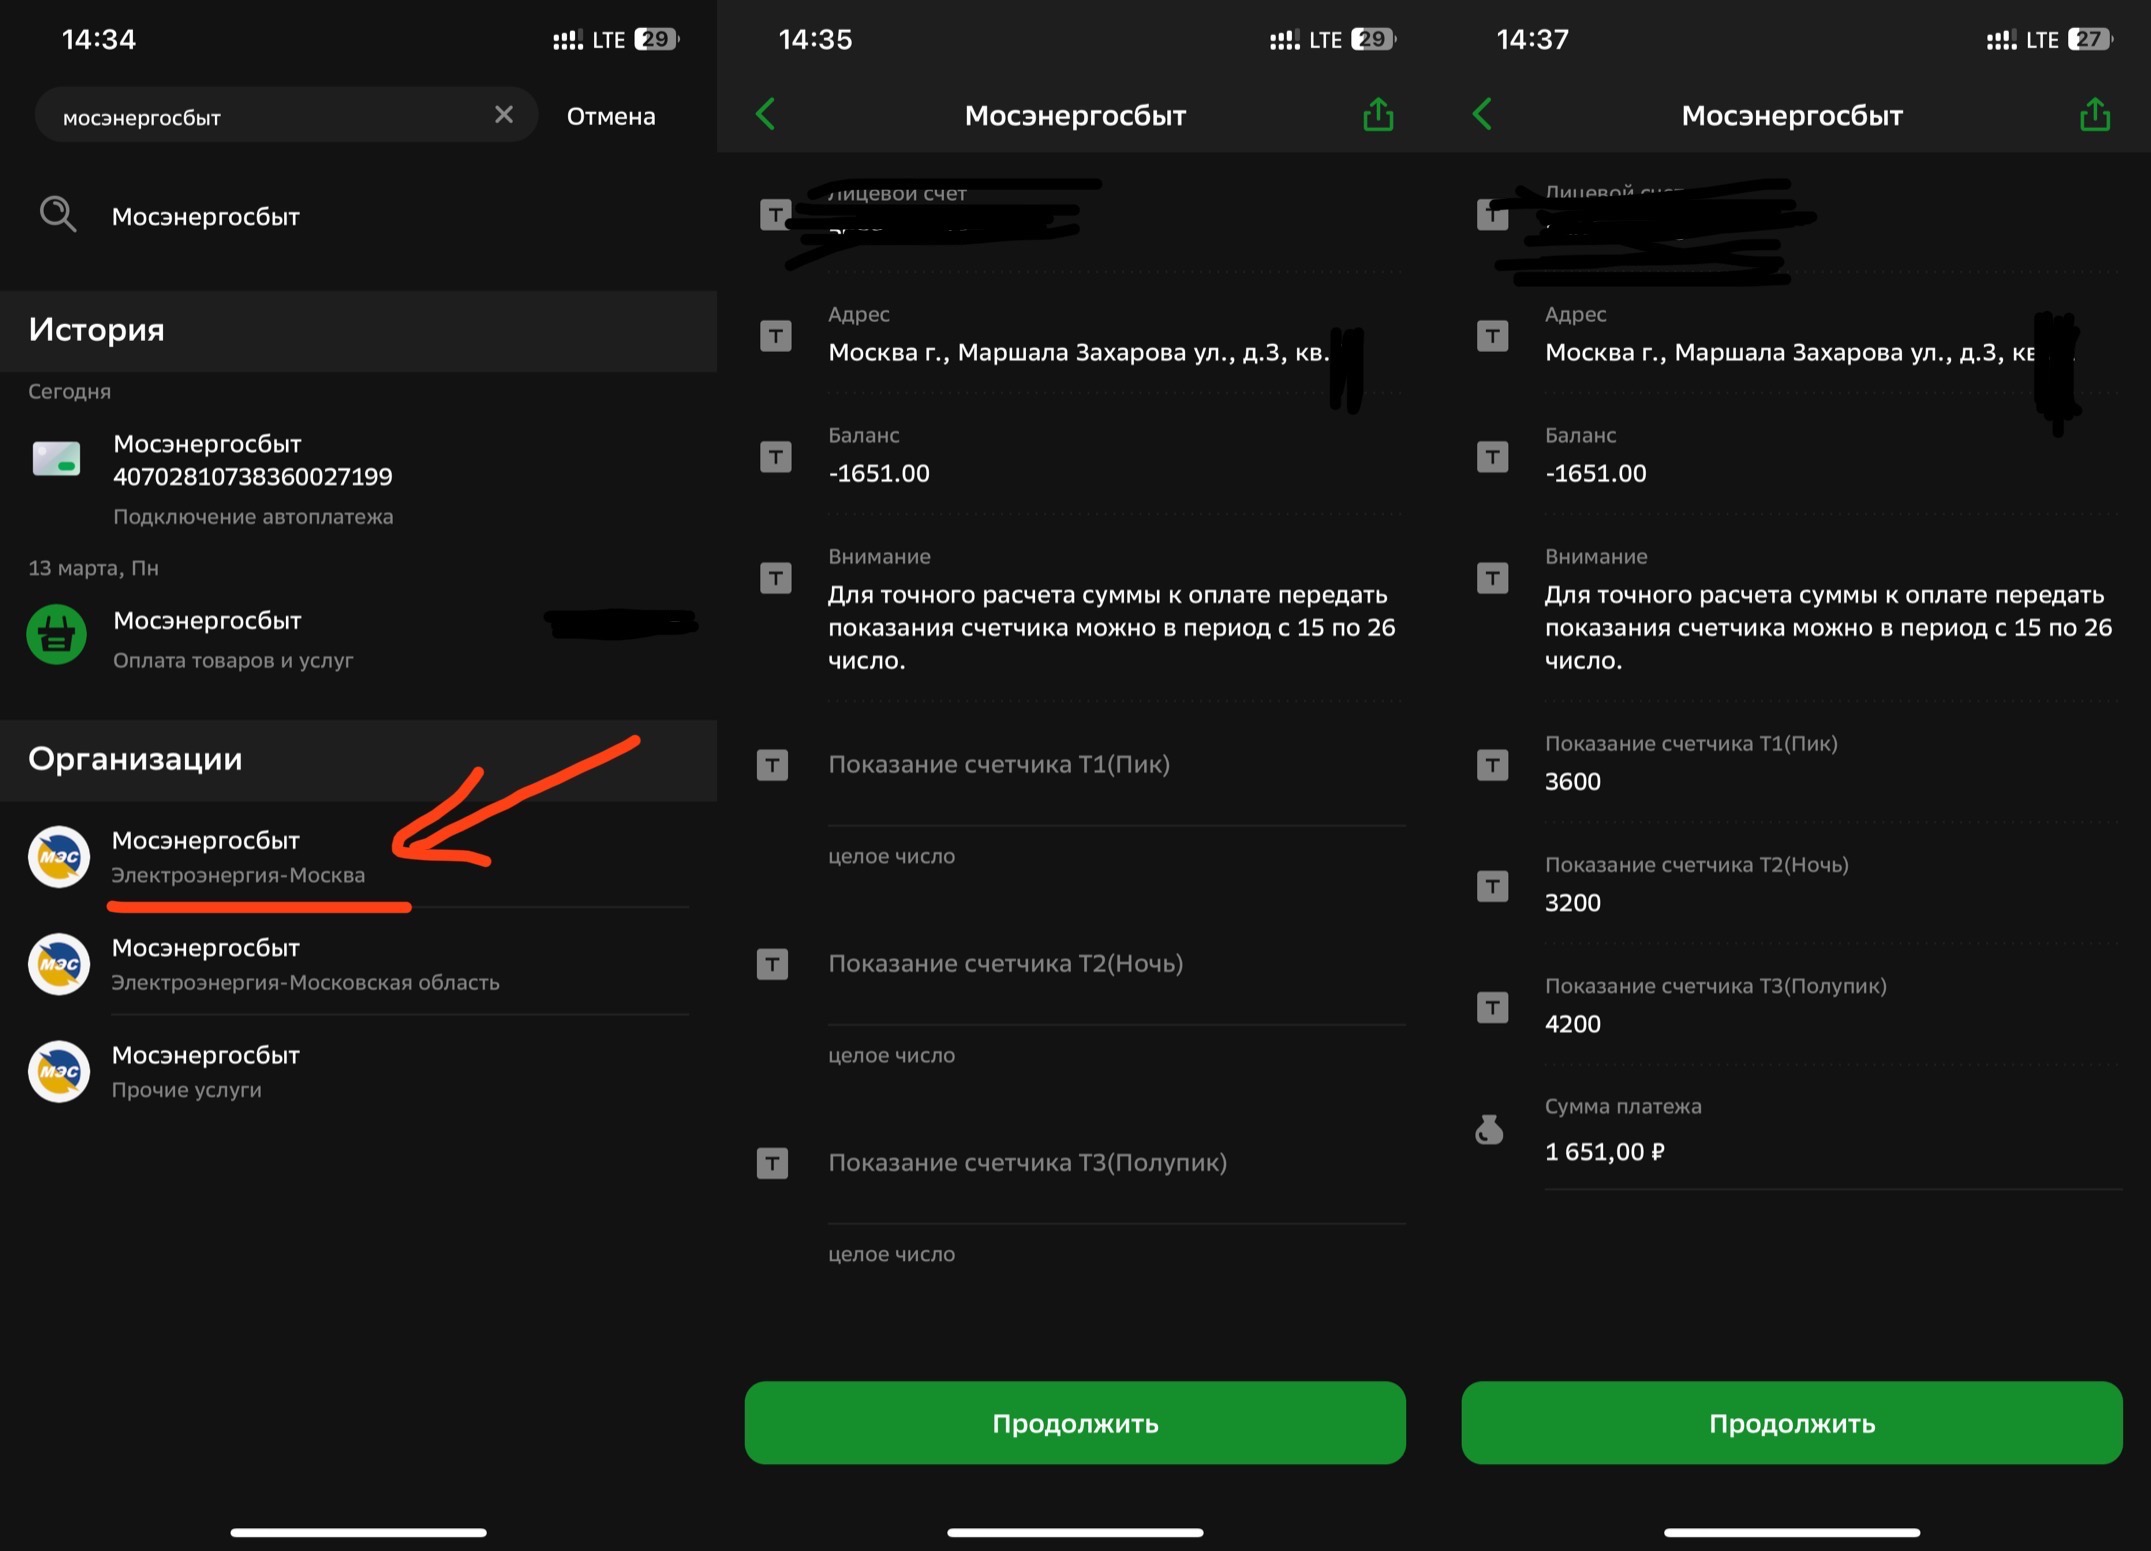Select balance value -1651.00 in right screen
The image size is (2151, 1551).
click(x=1596, y=473)
